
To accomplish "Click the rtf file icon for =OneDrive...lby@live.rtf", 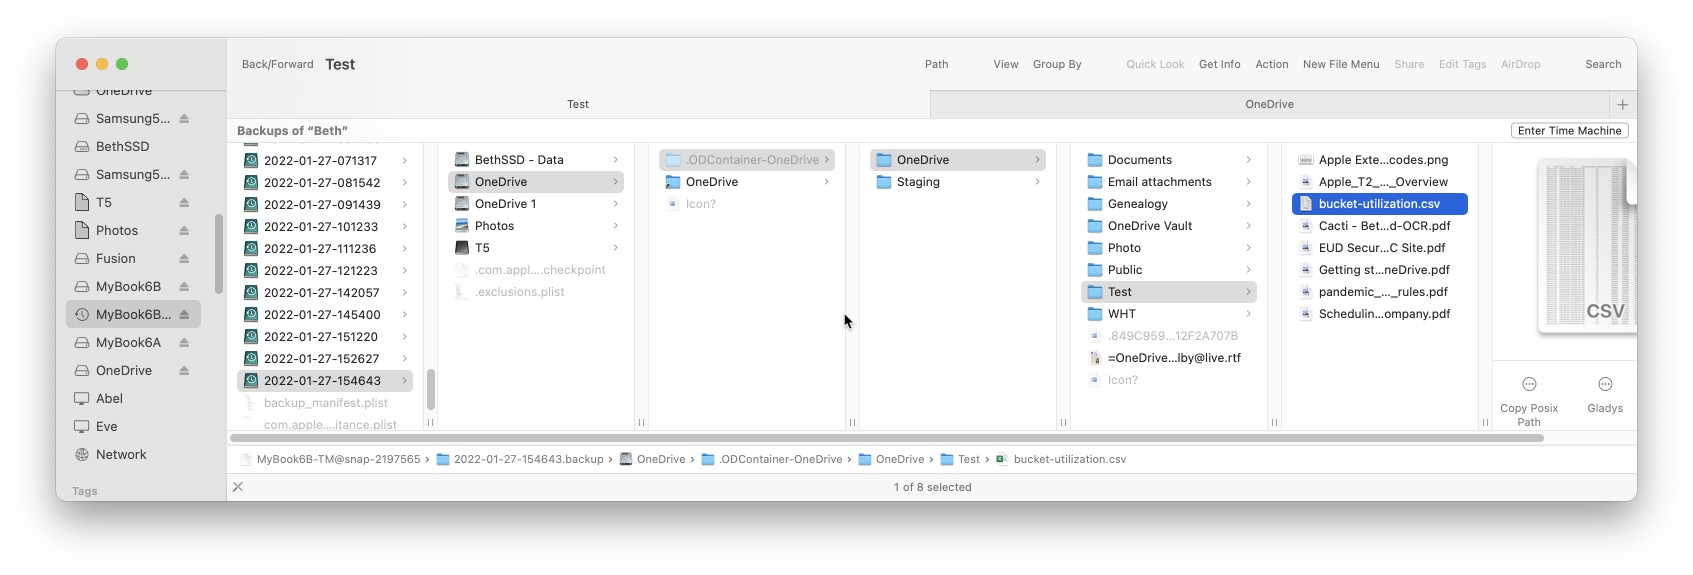I will [1095, 357].
